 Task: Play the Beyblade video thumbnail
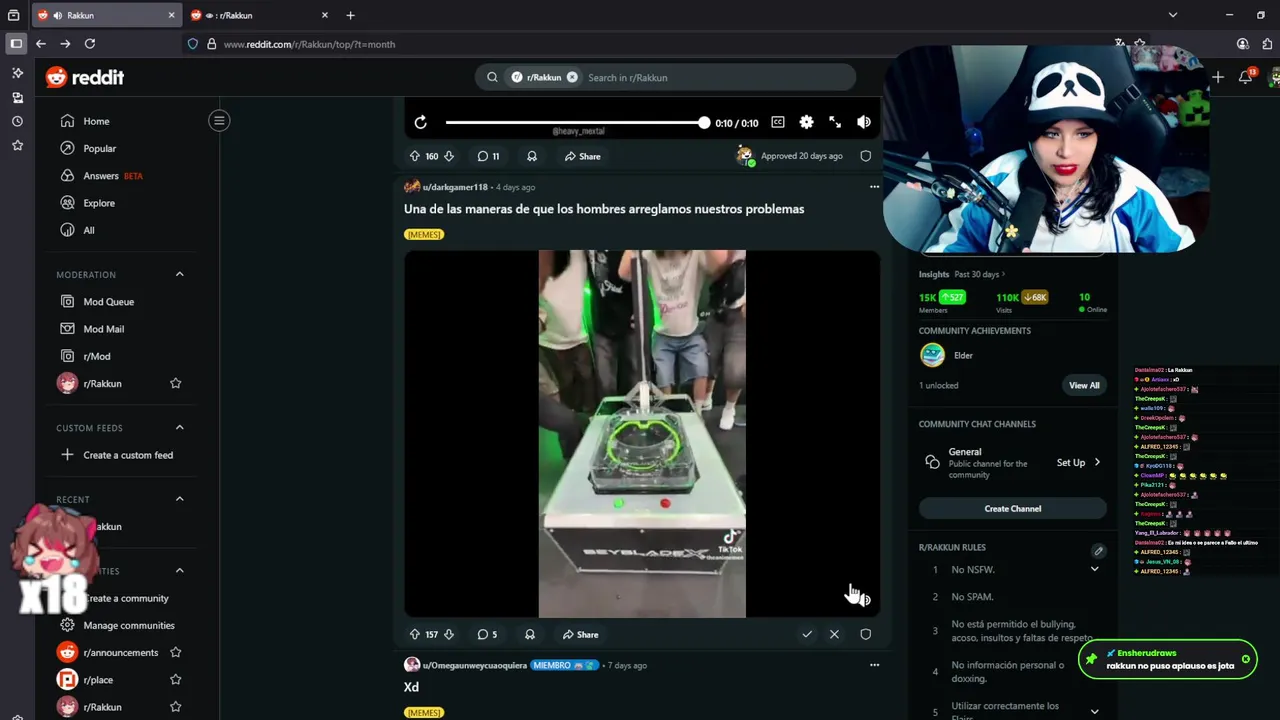coord(642,433)
